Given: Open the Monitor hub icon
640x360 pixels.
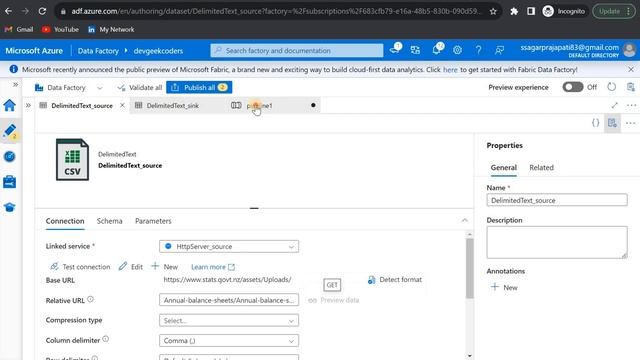Looking at the screenshot, I should click(x=9, y=156).
